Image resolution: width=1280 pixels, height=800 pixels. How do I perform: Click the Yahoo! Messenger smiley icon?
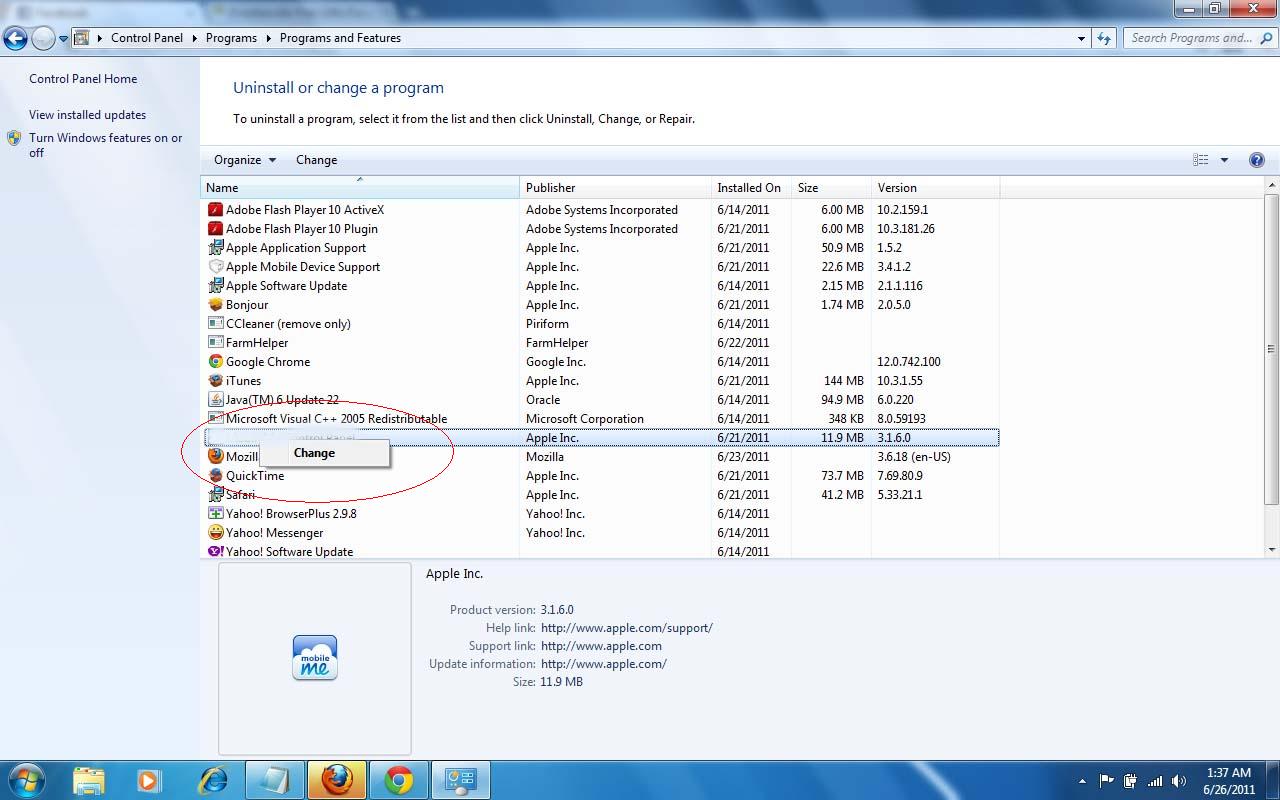coord(215,533)
